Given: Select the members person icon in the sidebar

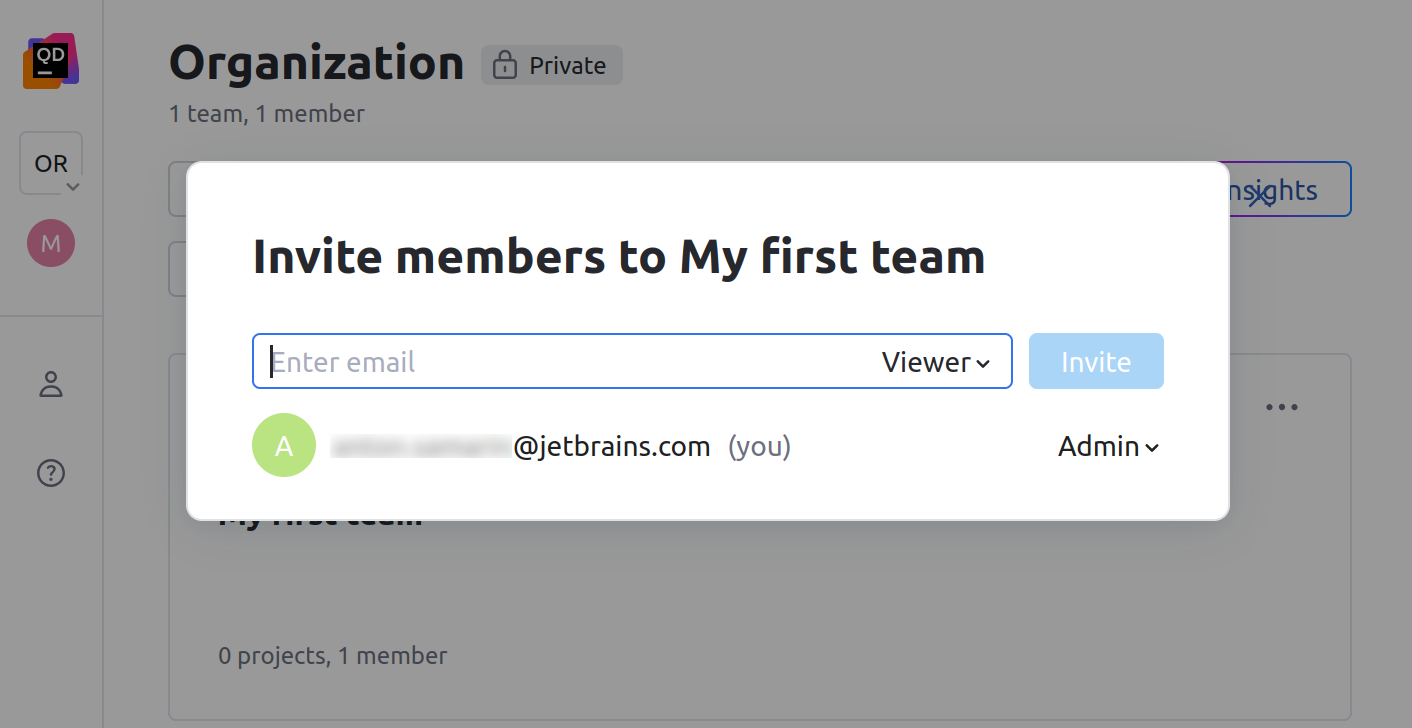Looking at the screenshot, I should coord(50,384).
